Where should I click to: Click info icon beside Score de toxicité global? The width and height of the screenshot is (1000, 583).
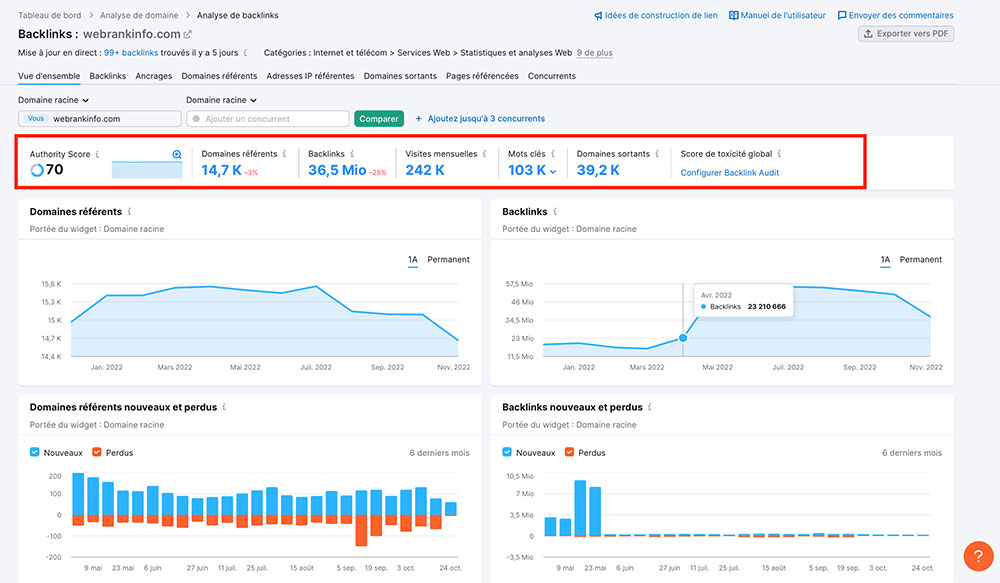(x=779, y=154)
